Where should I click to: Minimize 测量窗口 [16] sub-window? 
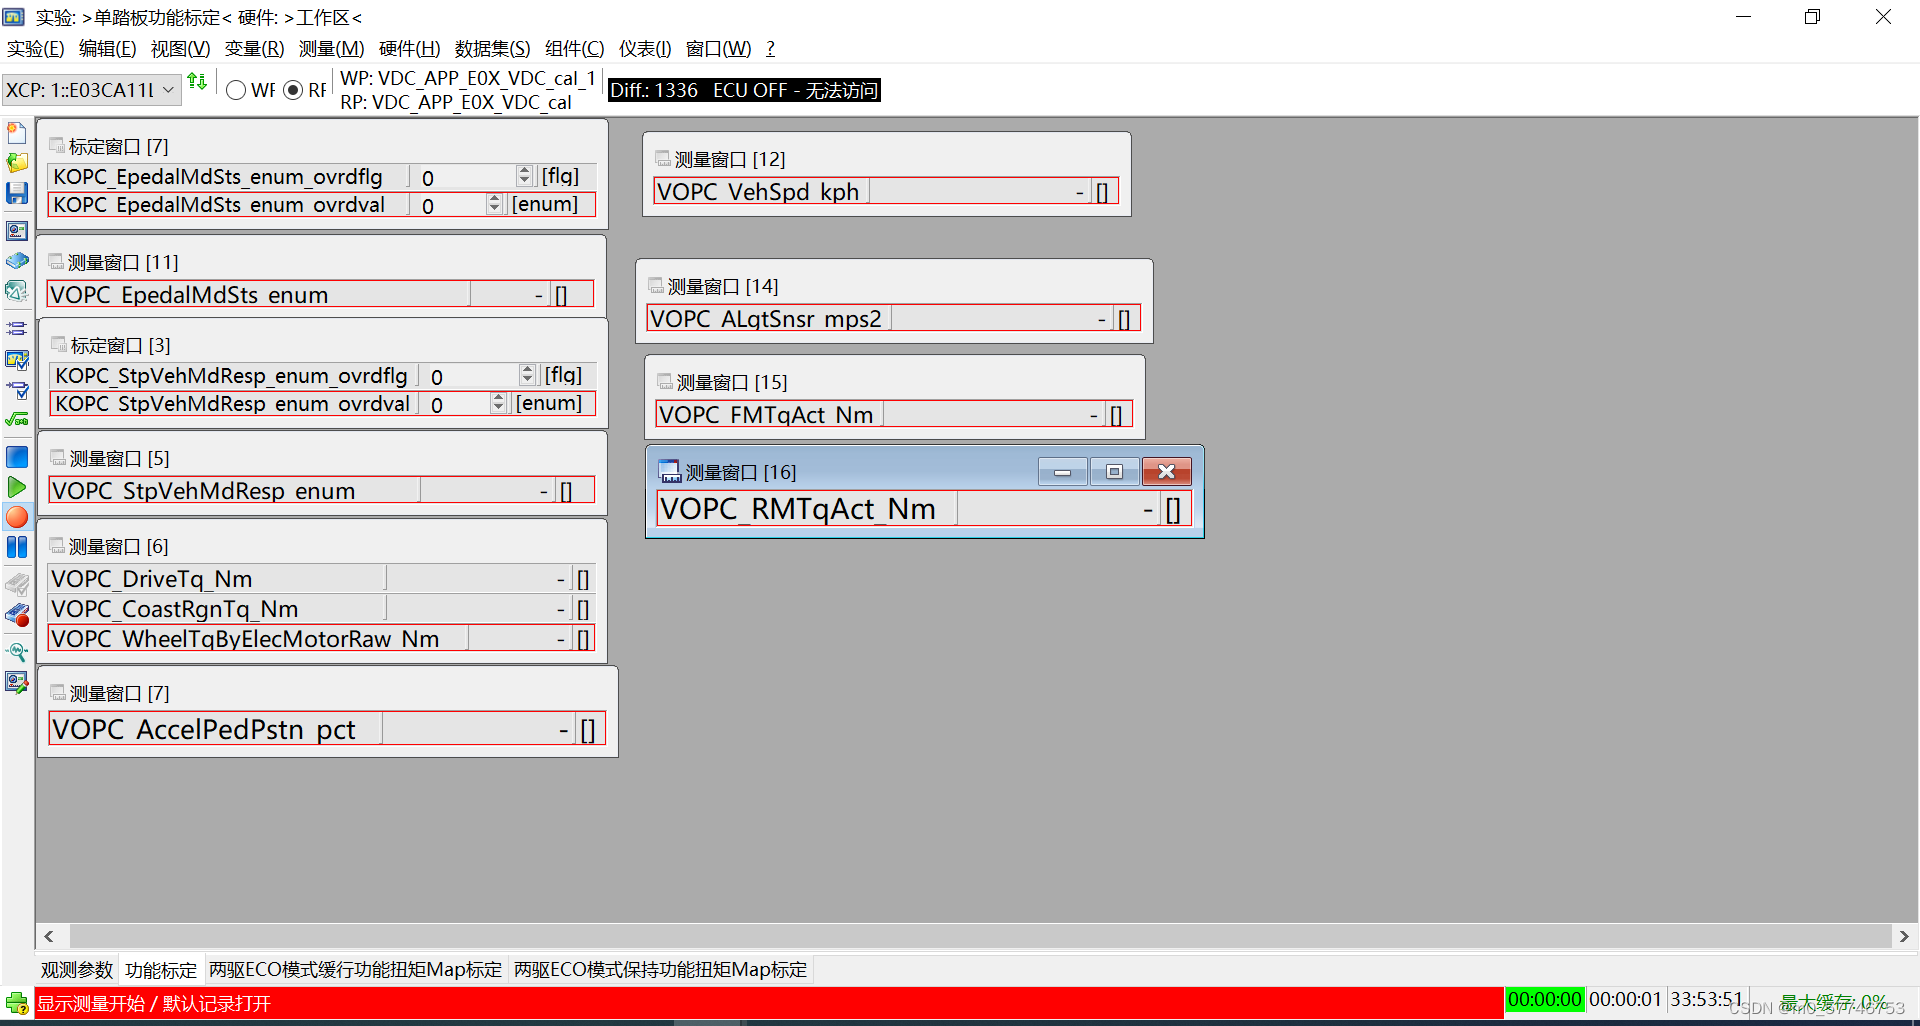click(x=1062, y=471)
